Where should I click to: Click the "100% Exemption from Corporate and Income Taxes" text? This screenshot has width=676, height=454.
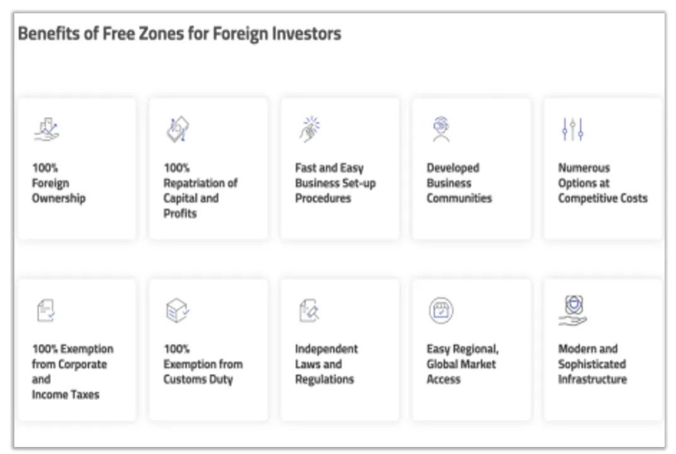(73, 372)
